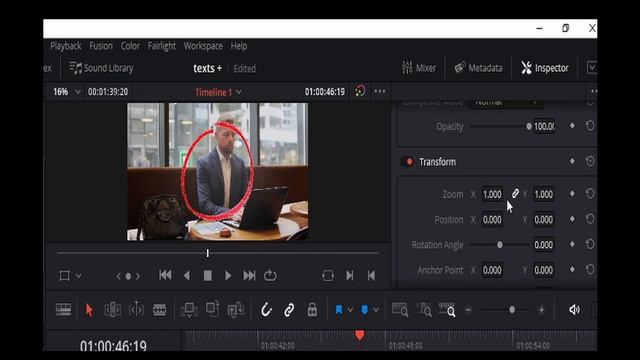The image size is (640, 360).
Task: Click the Zoom Y value field
Action: 544,194
